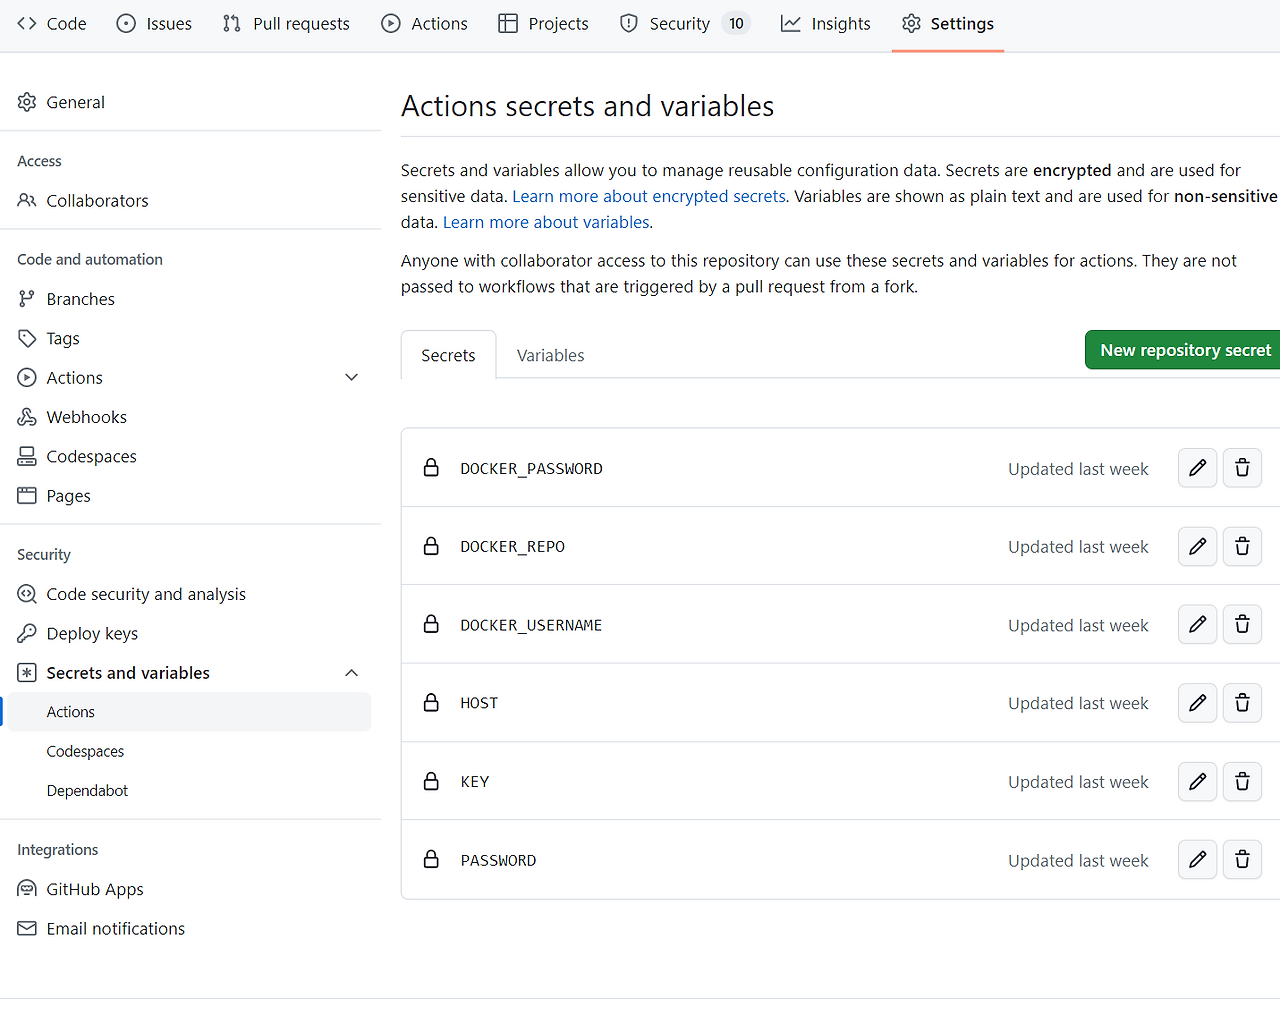The image size is (1280, 1032).
Task: Edit the KEY secret
Action: coord(1197,782)
